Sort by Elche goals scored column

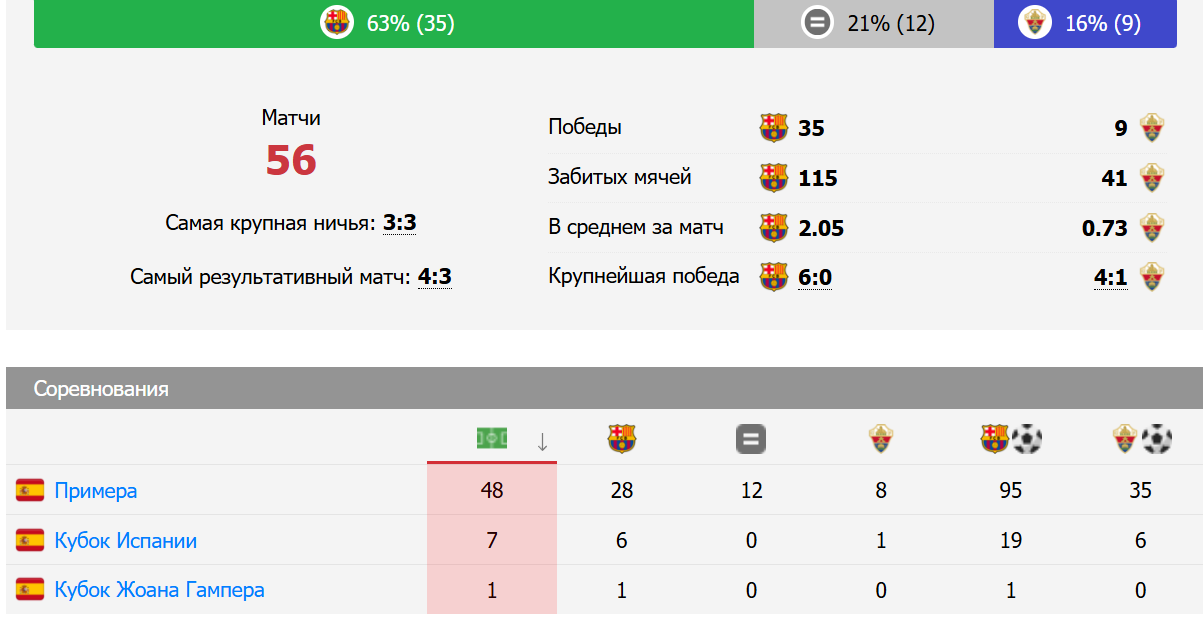(1141, 439)
